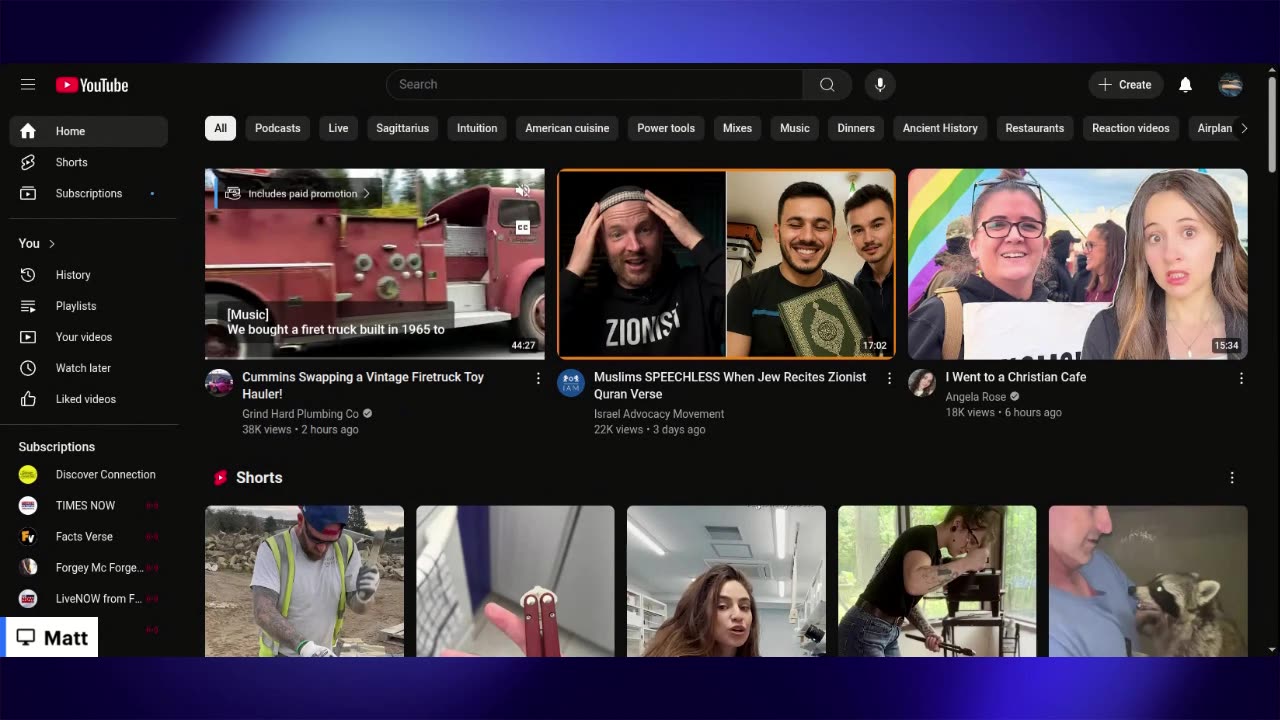Select the Dinners filter chip
This screenshot has height=720, width=1280.
click(856, 128)
